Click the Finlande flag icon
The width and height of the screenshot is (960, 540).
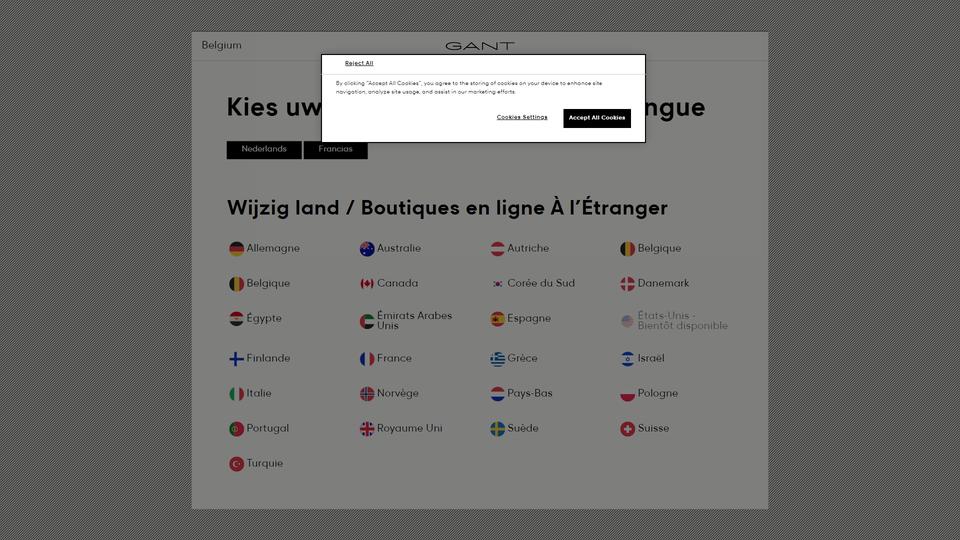(236, 359)
